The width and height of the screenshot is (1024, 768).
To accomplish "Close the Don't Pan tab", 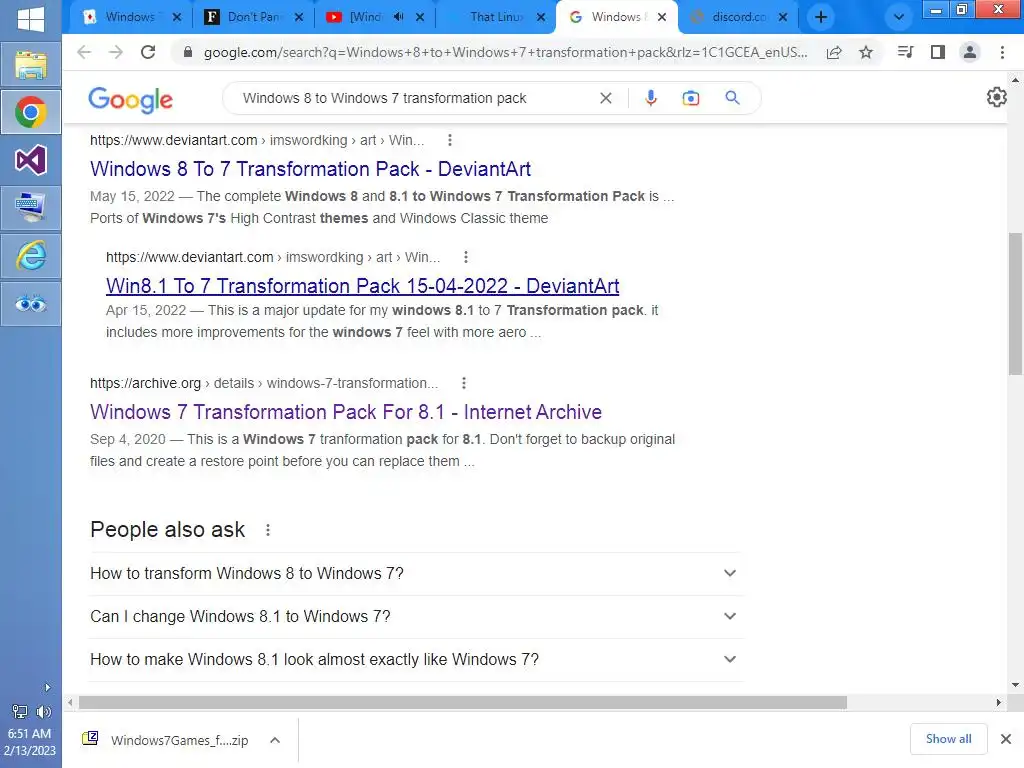I will pyautogui.click(x=299, y=17).
